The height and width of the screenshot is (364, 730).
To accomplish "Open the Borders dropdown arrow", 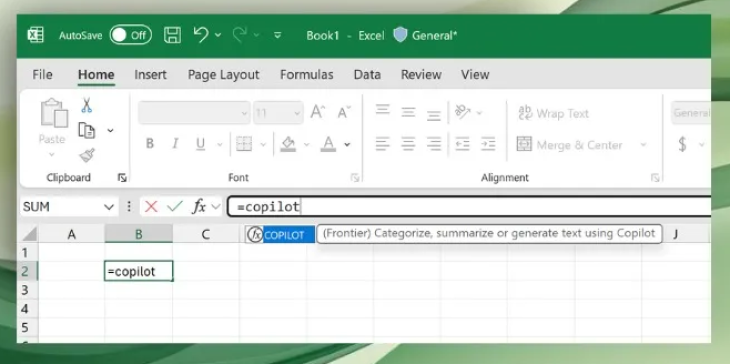I will (x=263, y=145).
